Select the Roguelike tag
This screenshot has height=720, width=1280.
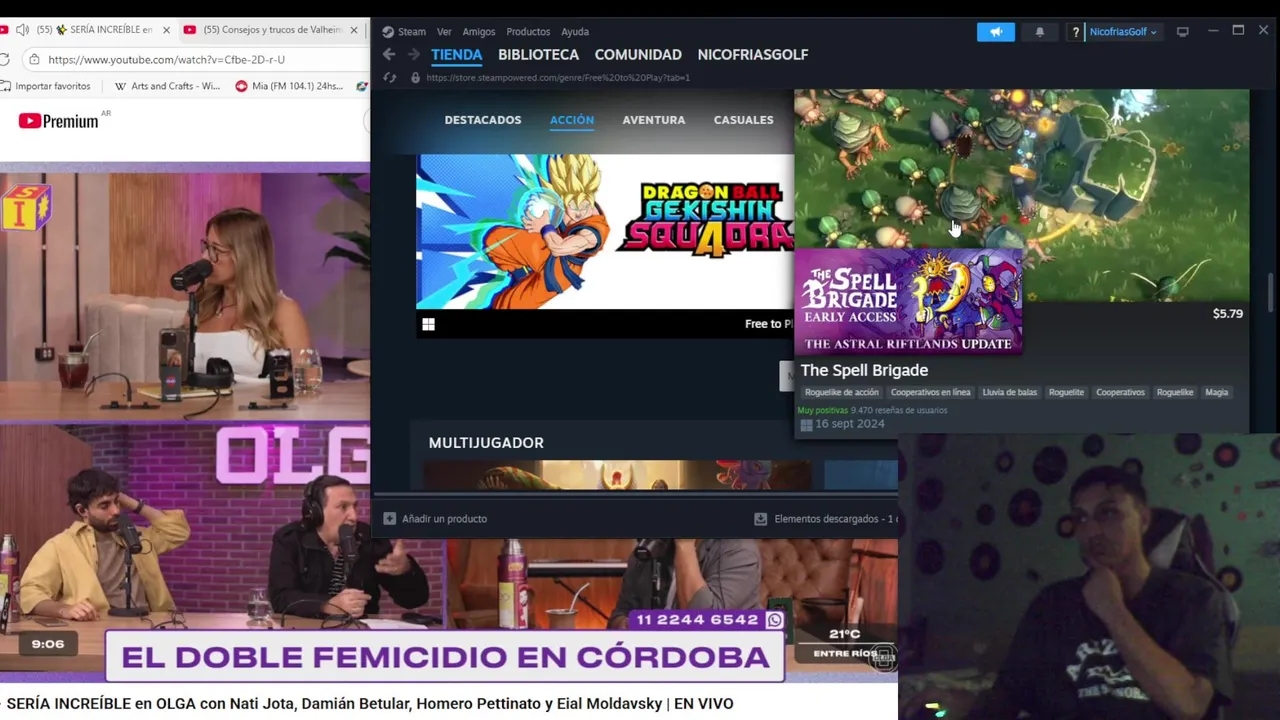click(x=1175, y=392)
